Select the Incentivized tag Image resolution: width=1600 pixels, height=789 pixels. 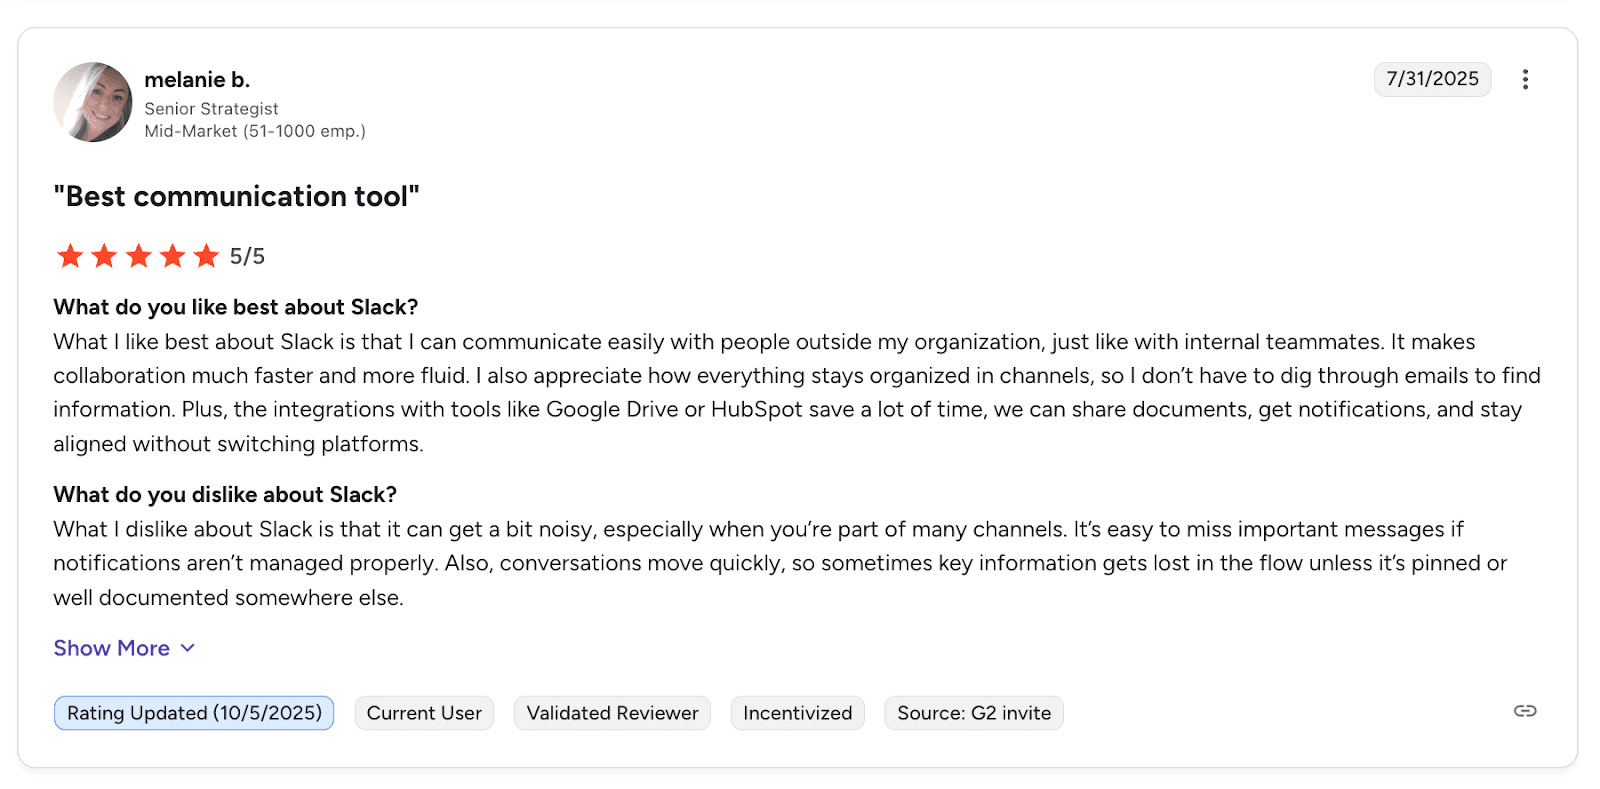coord(797,713)
